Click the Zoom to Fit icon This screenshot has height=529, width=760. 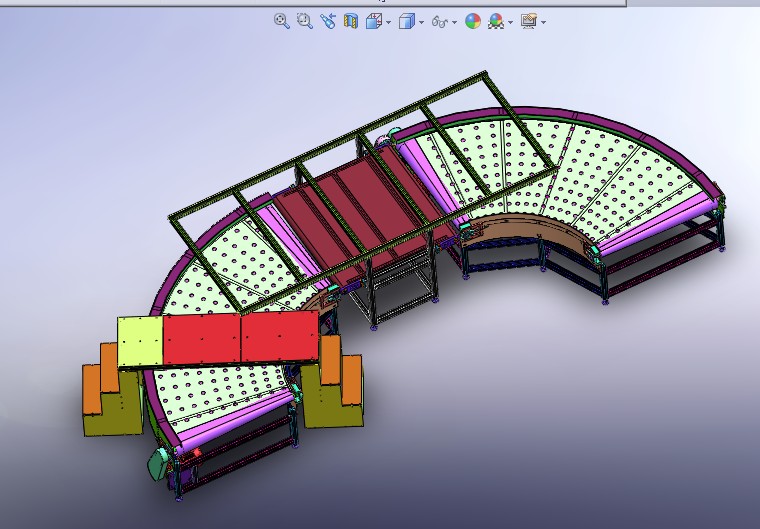pos(282,21)
